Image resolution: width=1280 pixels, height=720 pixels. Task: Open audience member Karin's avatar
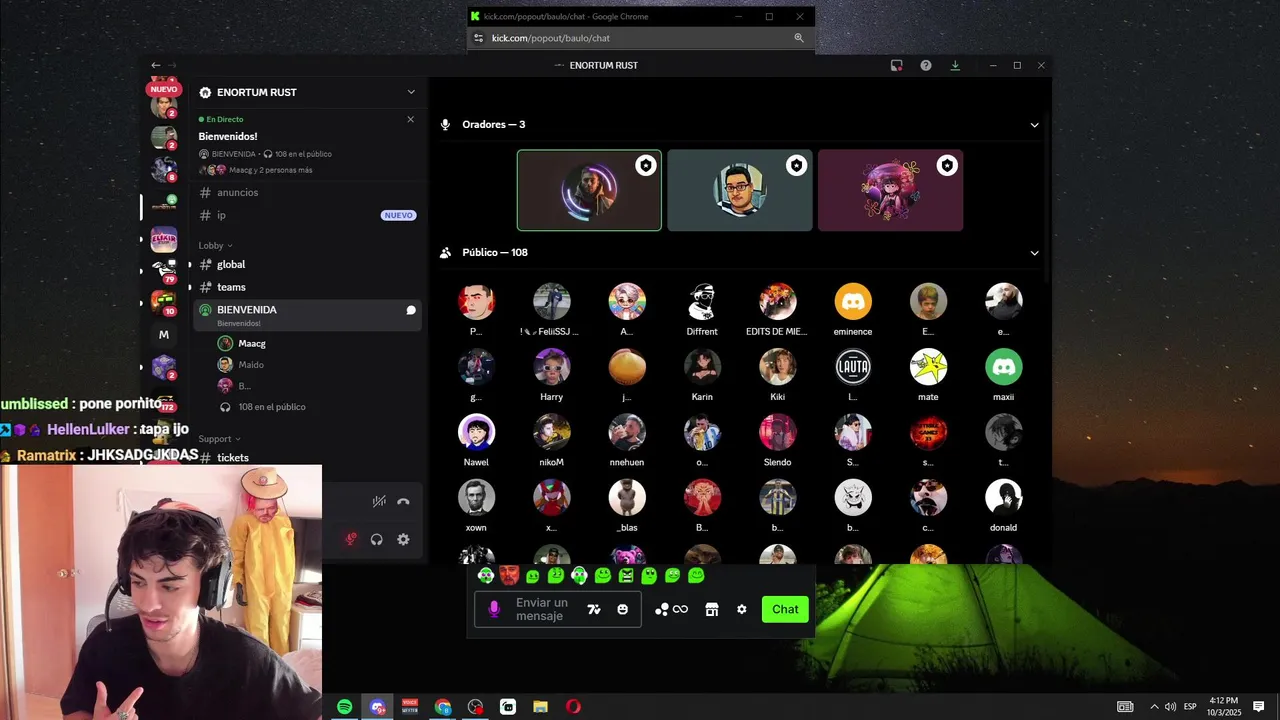tap(702, 367)
